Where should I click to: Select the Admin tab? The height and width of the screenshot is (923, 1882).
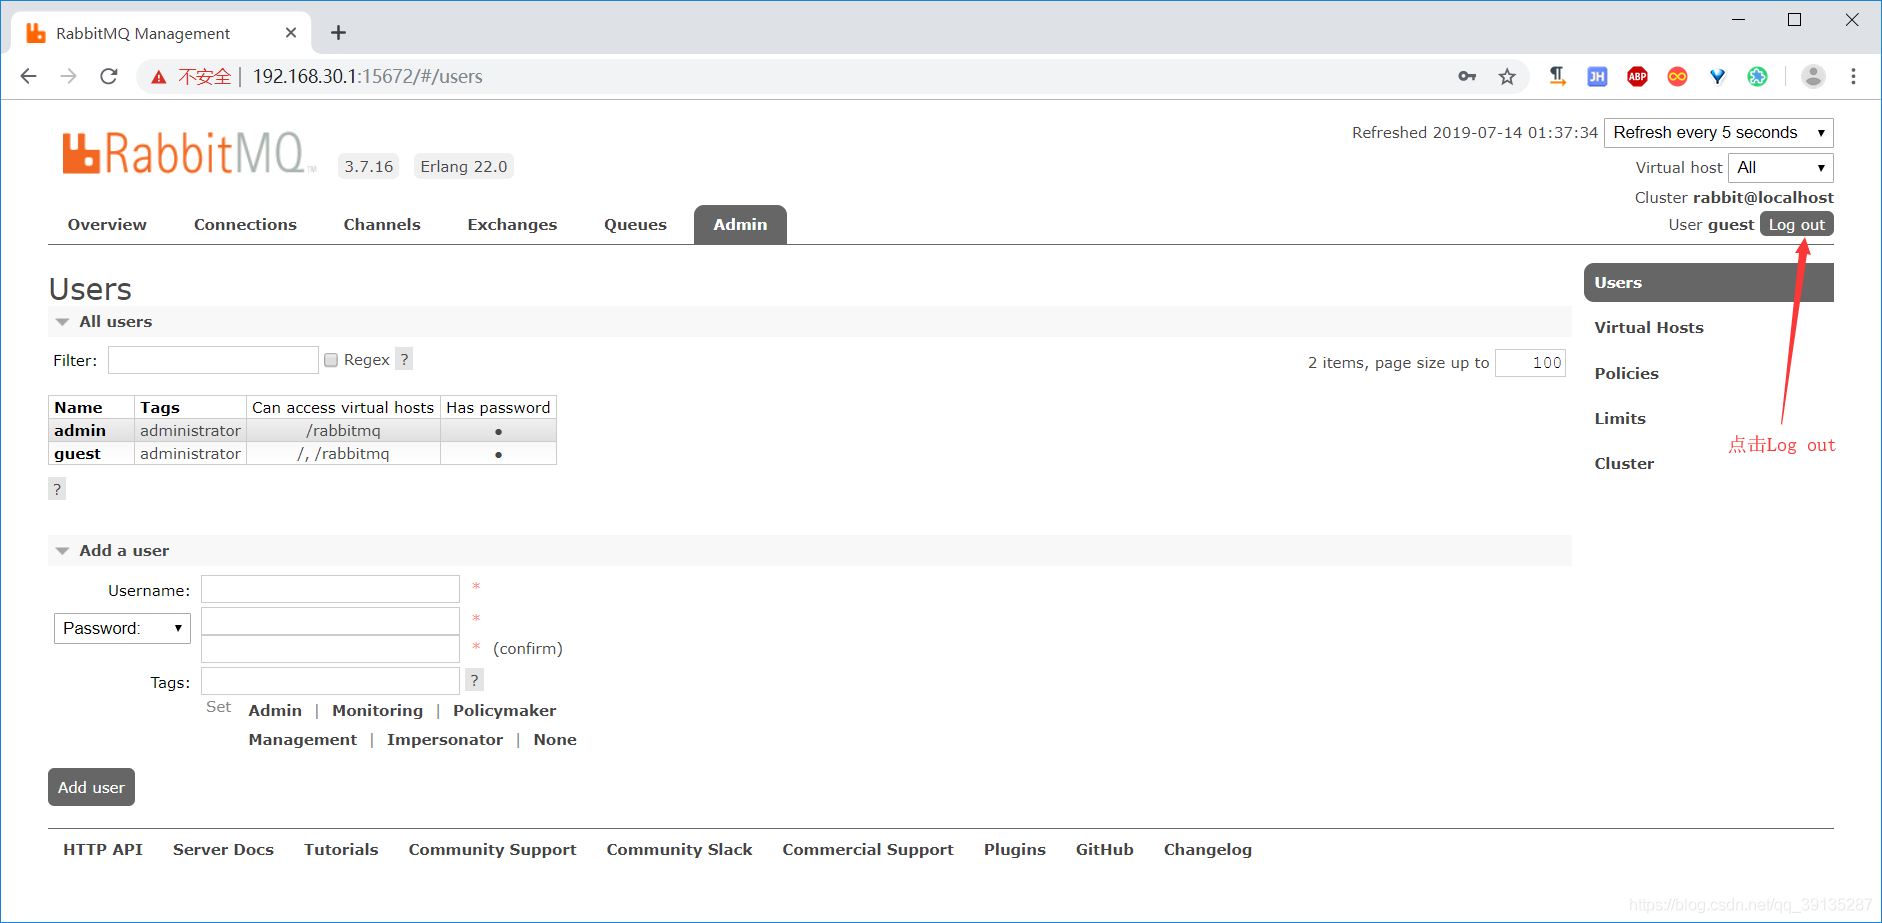tap(740, 225)
